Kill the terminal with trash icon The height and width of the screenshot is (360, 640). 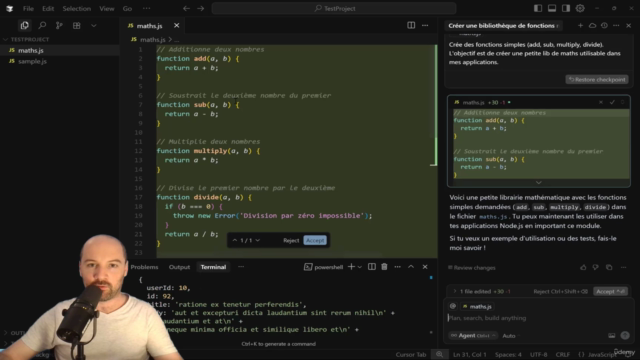384,267
